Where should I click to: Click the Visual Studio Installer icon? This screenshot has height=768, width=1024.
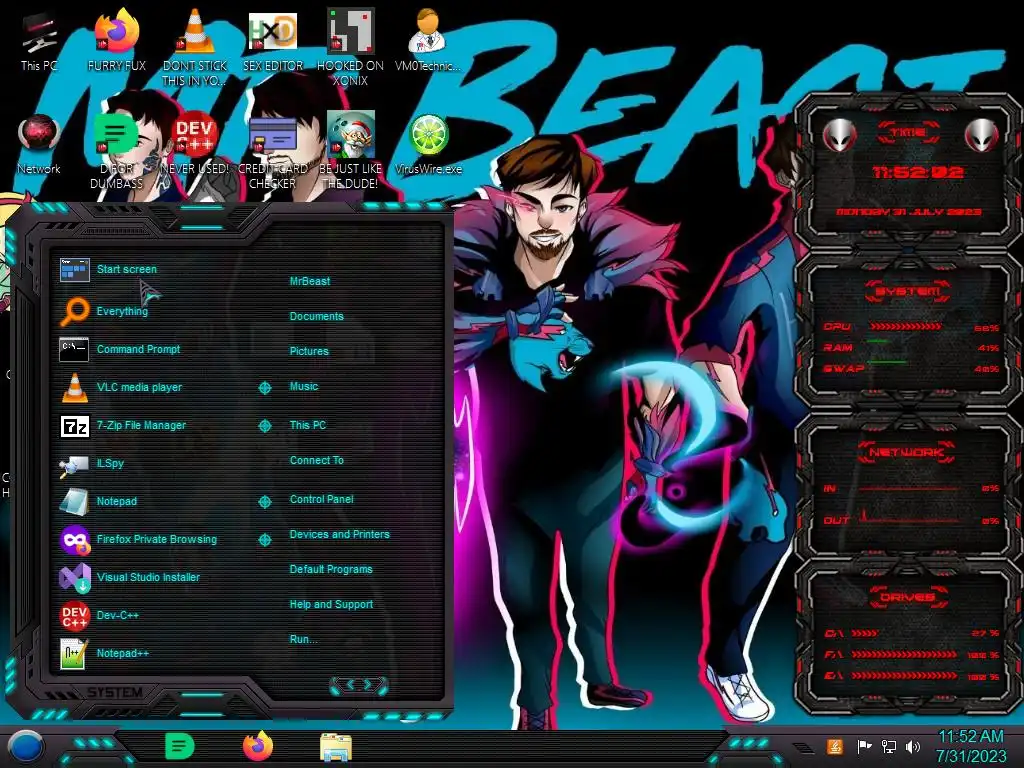pos(74,578)
